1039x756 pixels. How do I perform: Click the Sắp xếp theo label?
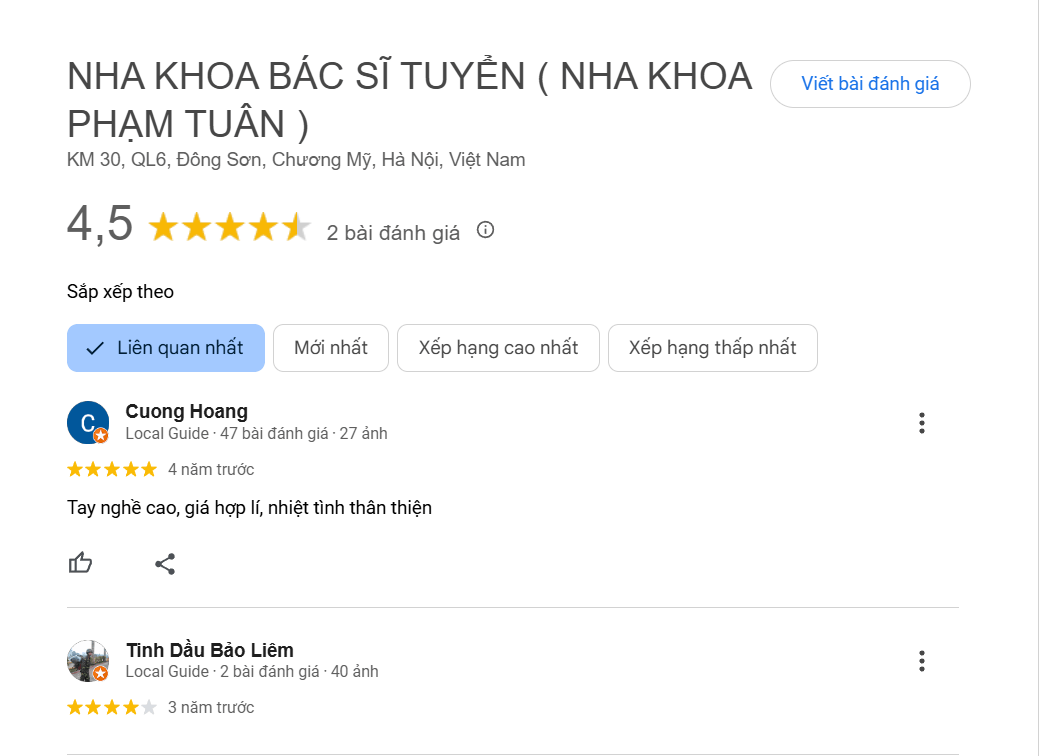119,291
